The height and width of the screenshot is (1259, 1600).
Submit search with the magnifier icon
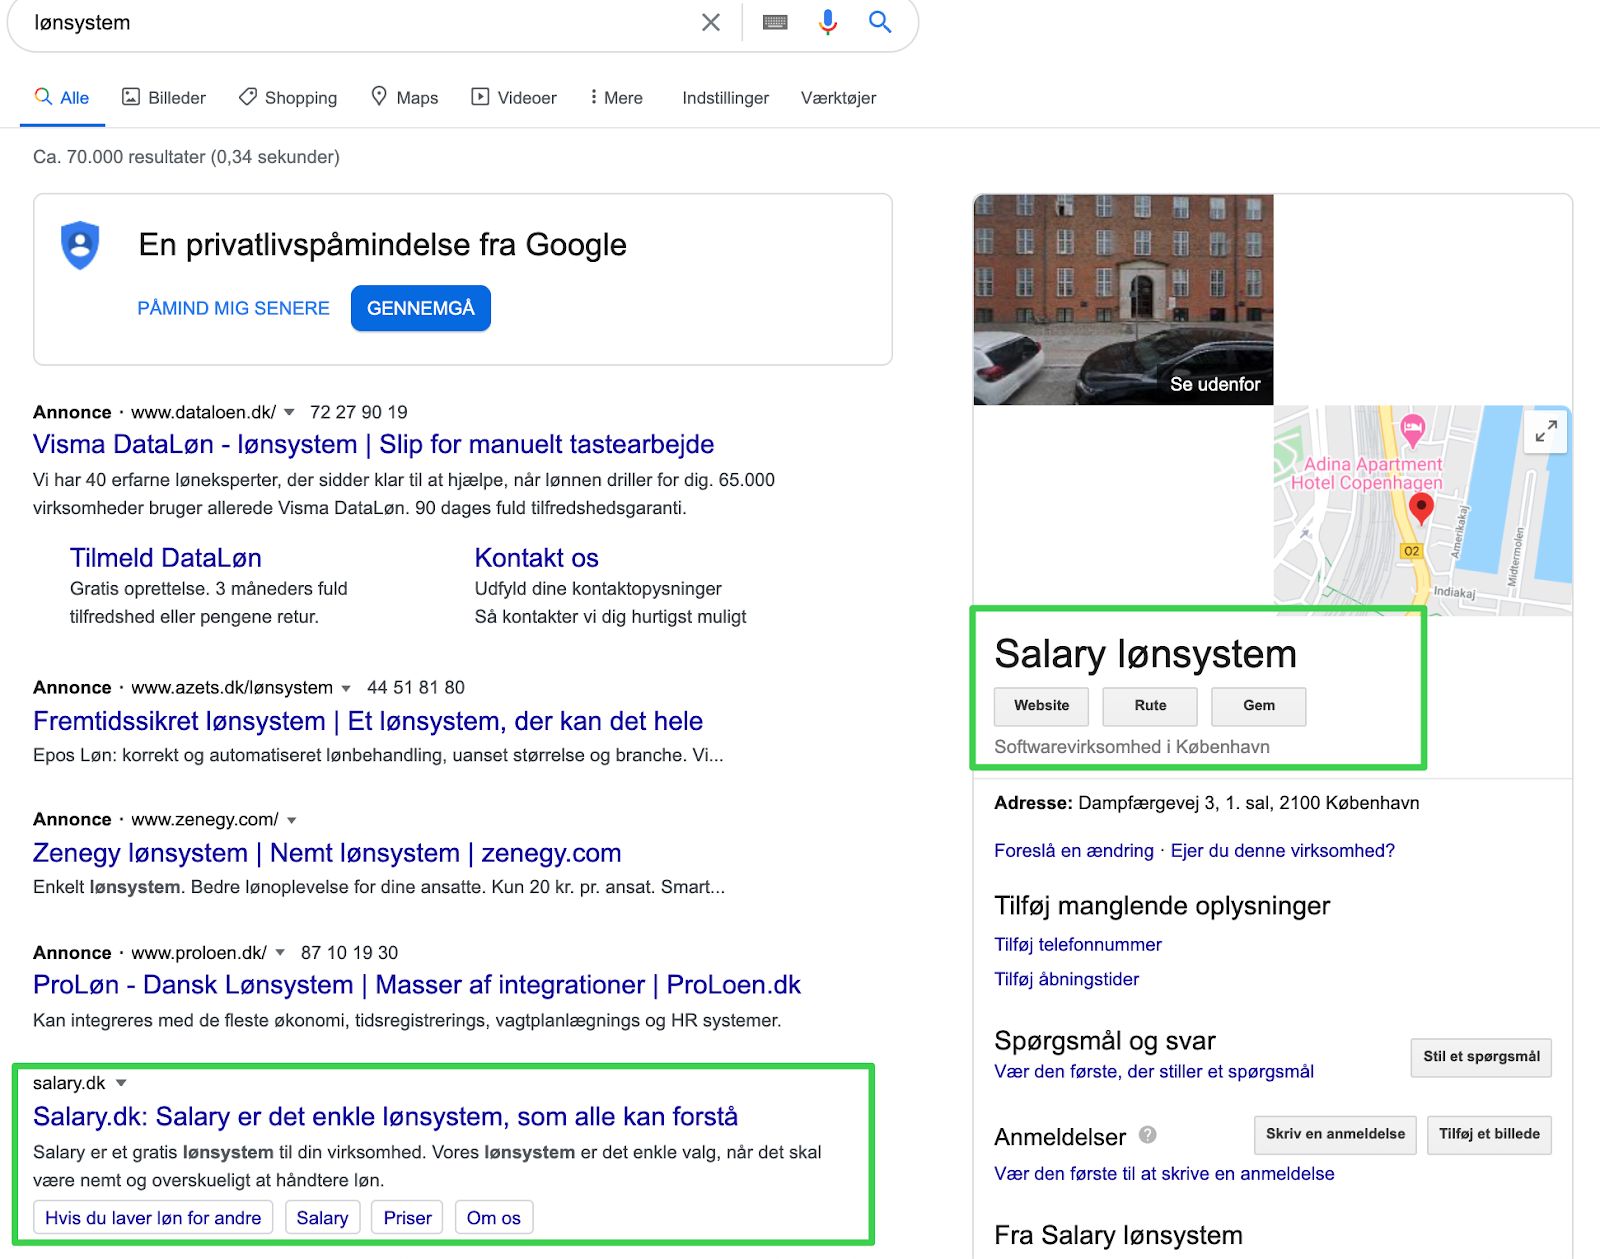880,21
